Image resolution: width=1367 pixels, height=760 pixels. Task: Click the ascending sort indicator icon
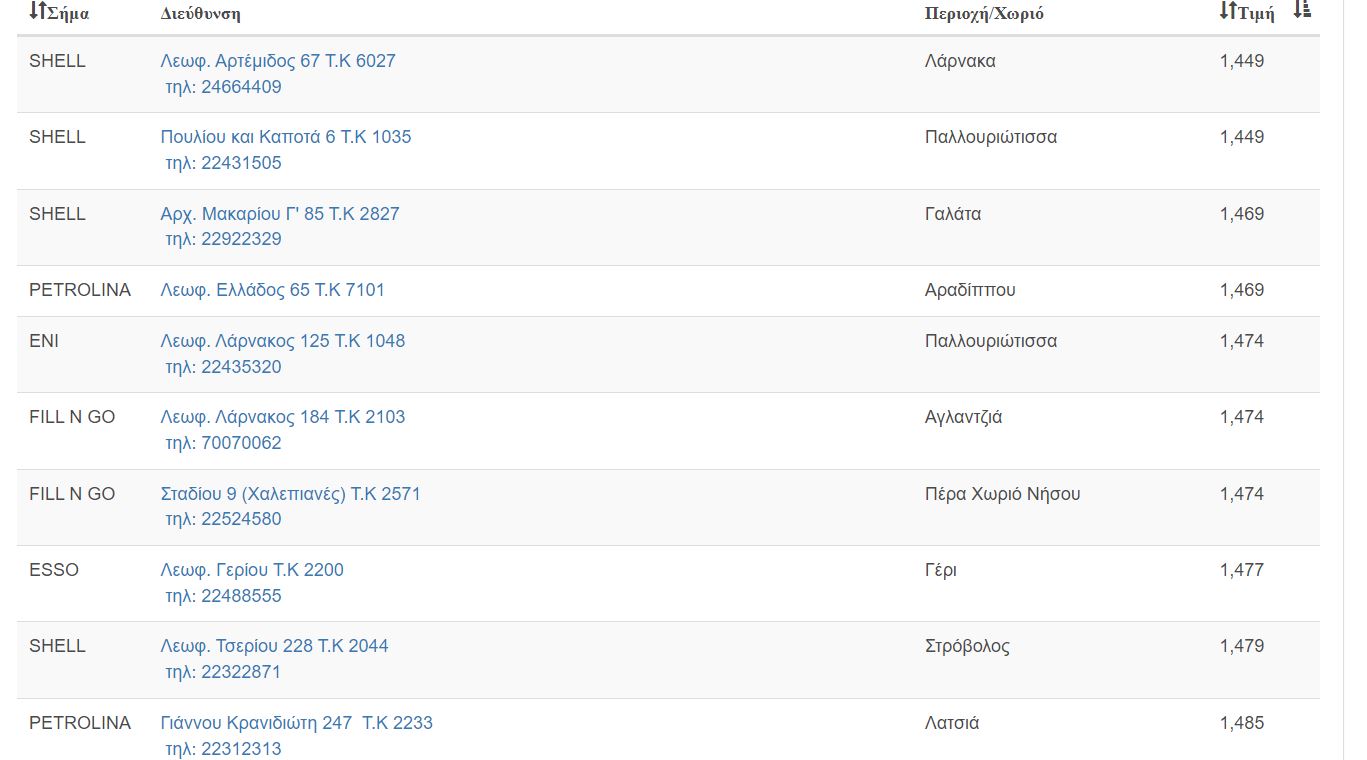tap(1301, 10)
